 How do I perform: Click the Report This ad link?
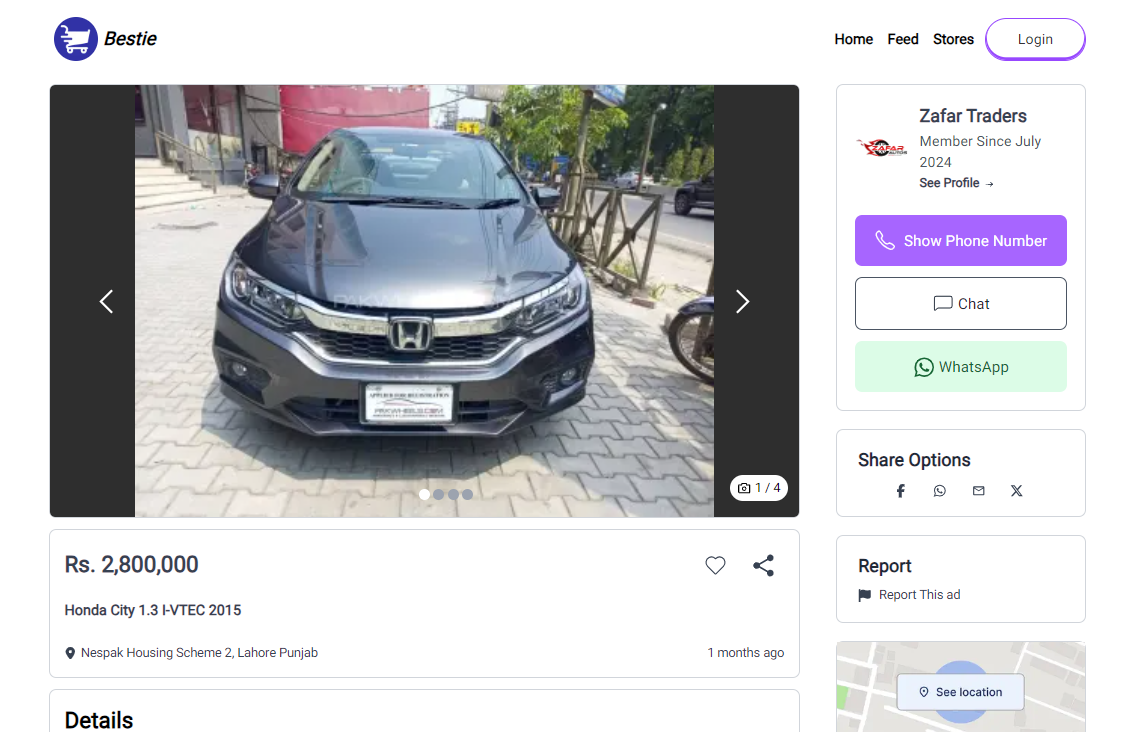[x=909, y=595]
